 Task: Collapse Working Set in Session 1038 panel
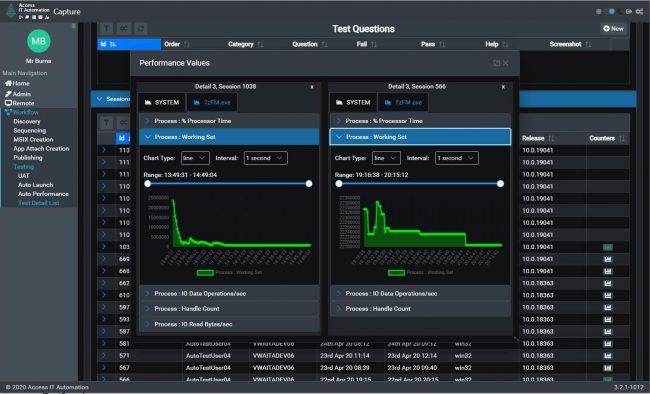point(229,137)
